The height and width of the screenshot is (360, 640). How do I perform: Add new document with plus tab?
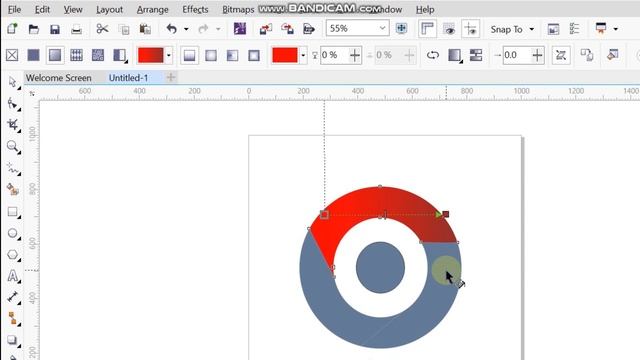(x=171, y=77)
